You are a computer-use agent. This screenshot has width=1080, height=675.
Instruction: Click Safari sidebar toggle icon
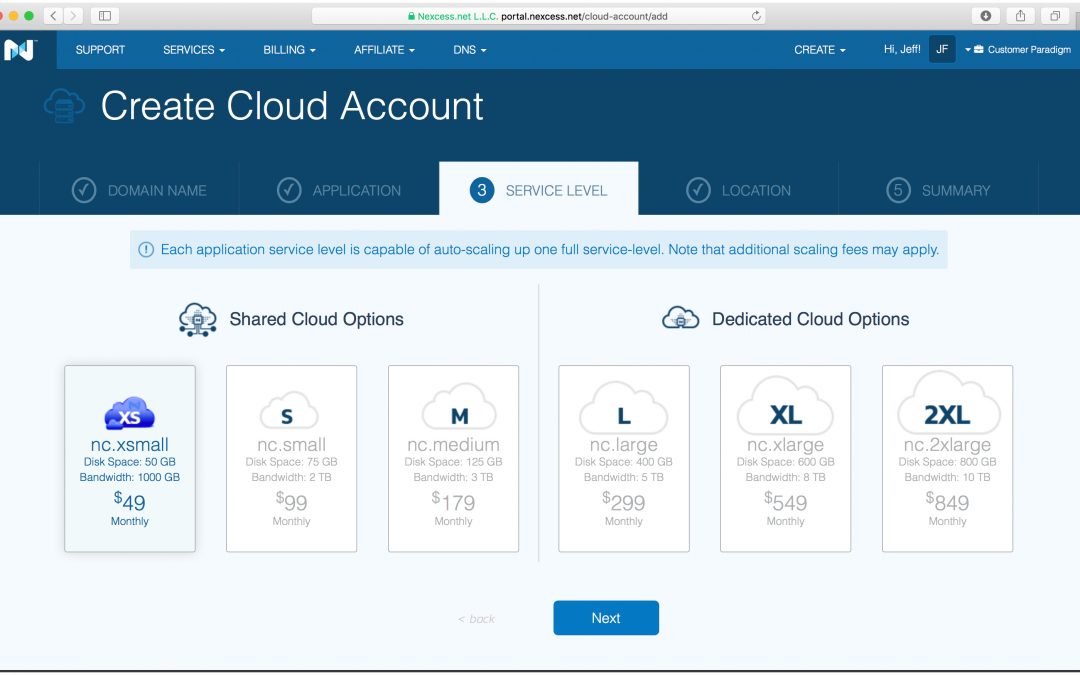(104, 16)
